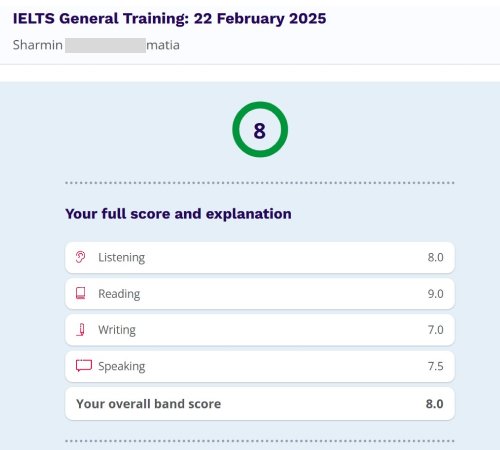Open the Reading score row
Screen dimensions: 500x450
[x=260, y=294]
